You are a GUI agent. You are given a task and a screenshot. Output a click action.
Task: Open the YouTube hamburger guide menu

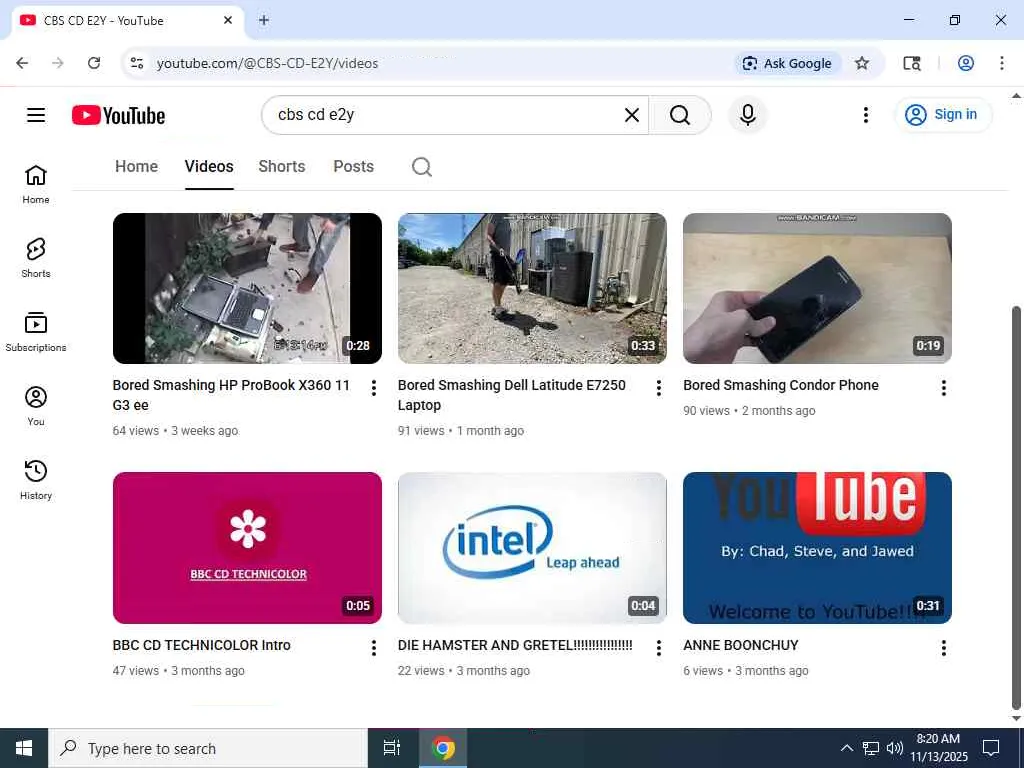[x=36, y=115]
